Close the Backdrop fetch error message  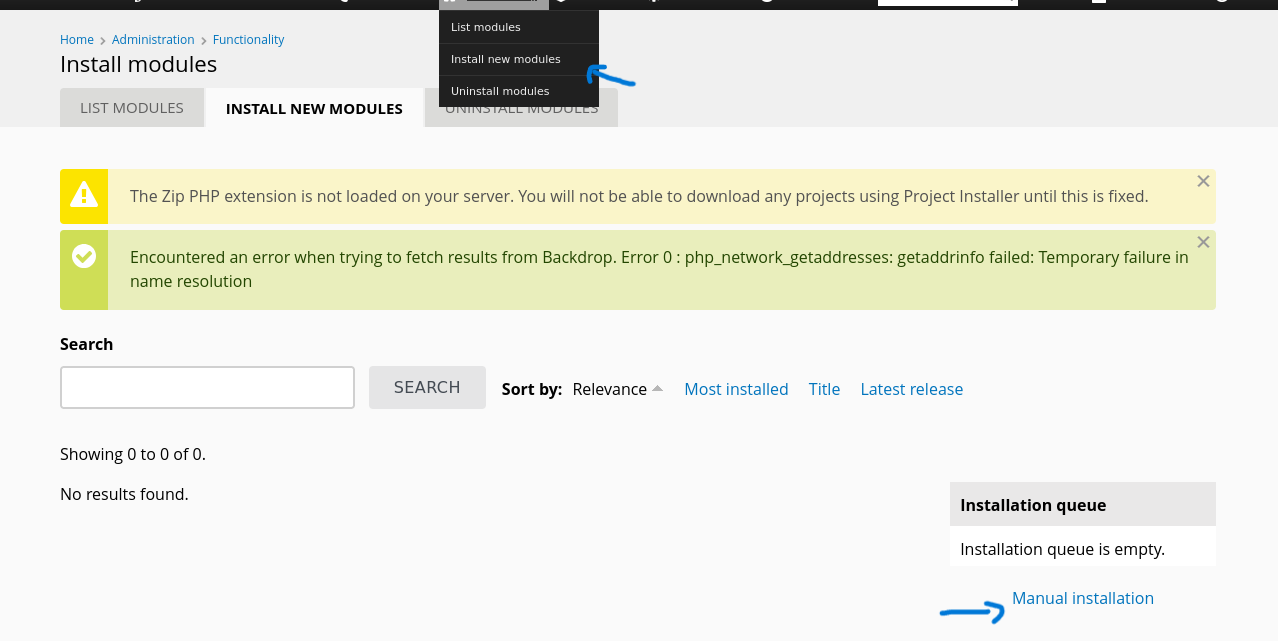point(1203,242)
